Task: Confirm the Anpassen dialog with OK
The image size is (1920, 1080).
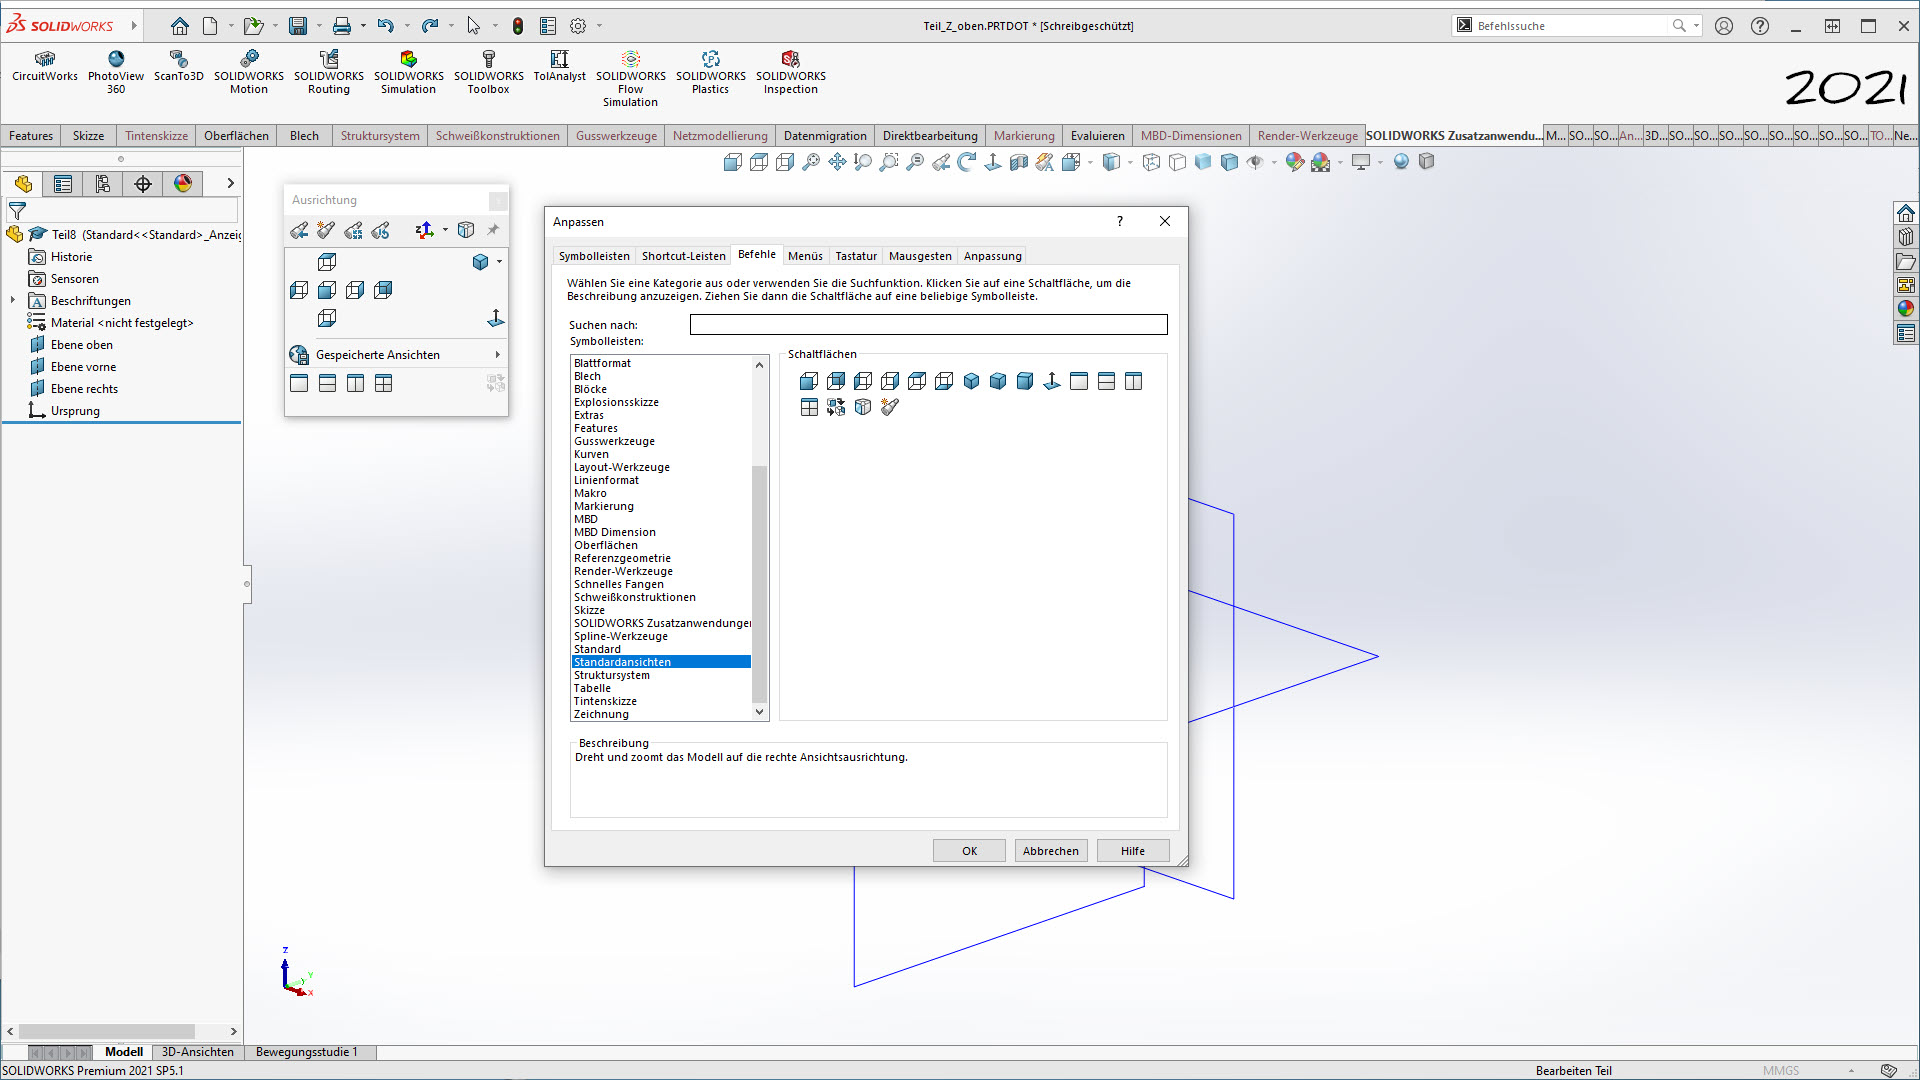Action: coord(969,851)
